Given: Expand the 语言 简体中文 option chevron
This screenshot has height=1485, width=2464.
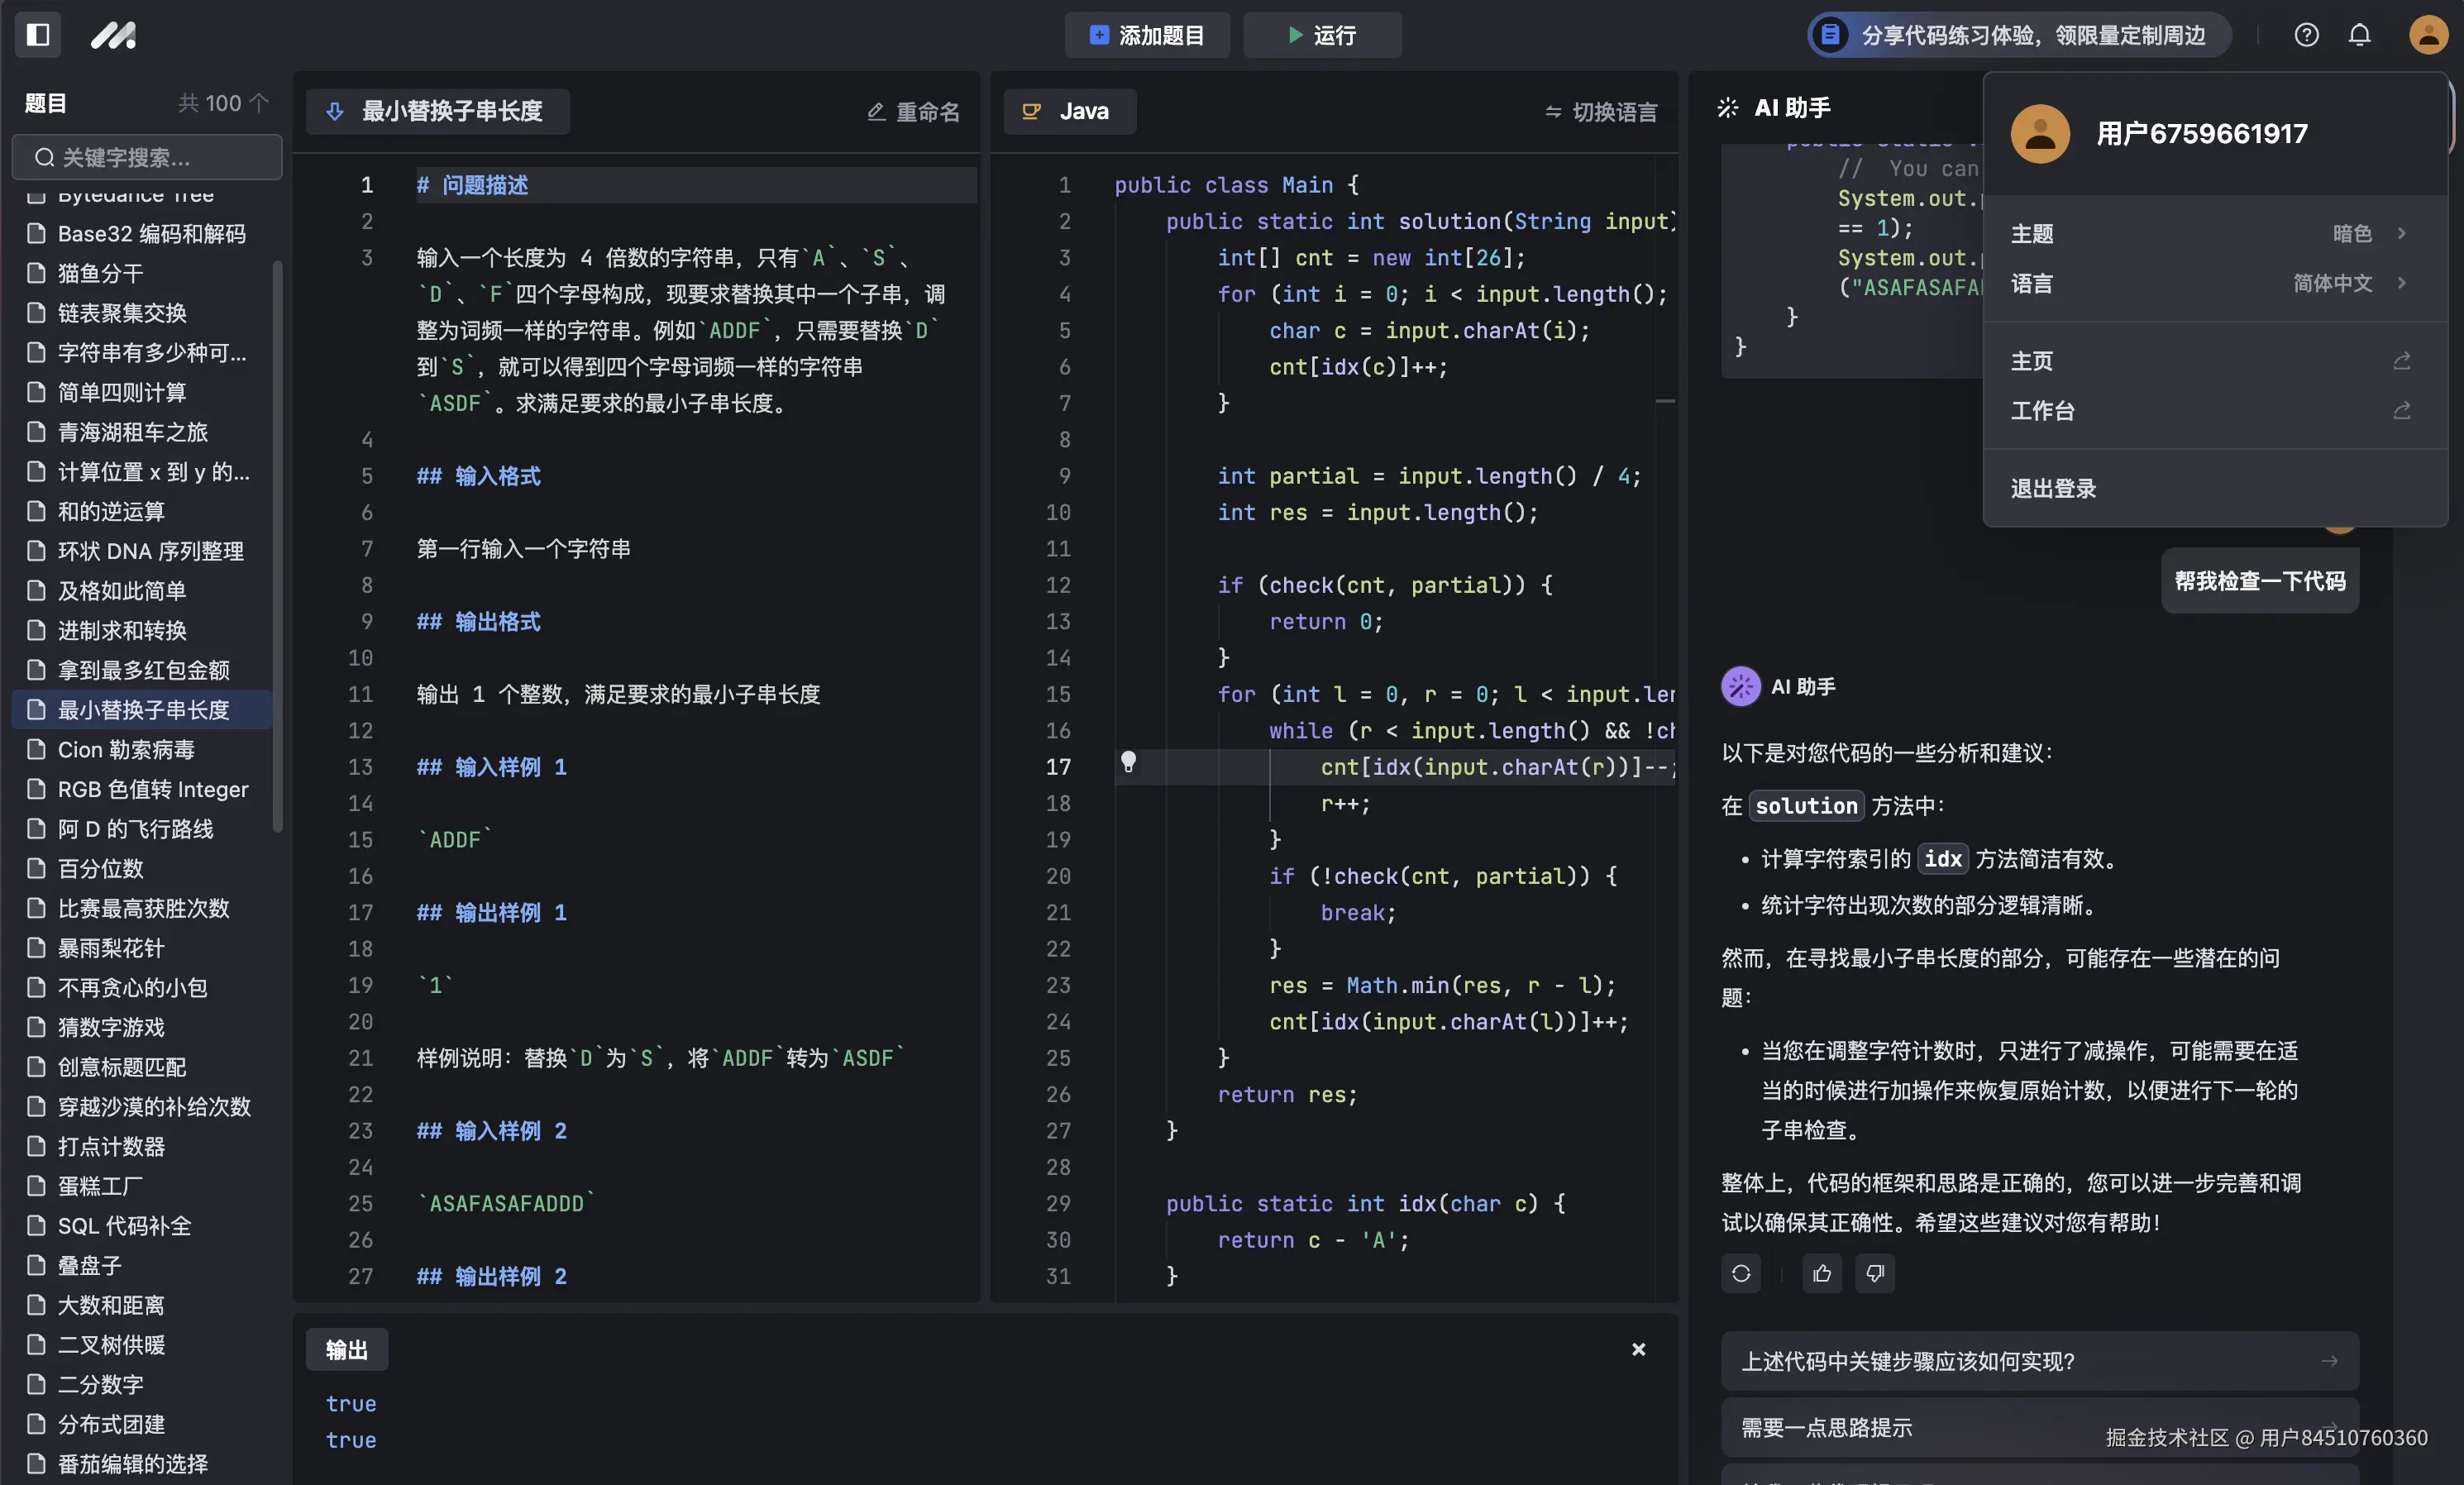Looking at the screenshot, I should point(2404,284).
